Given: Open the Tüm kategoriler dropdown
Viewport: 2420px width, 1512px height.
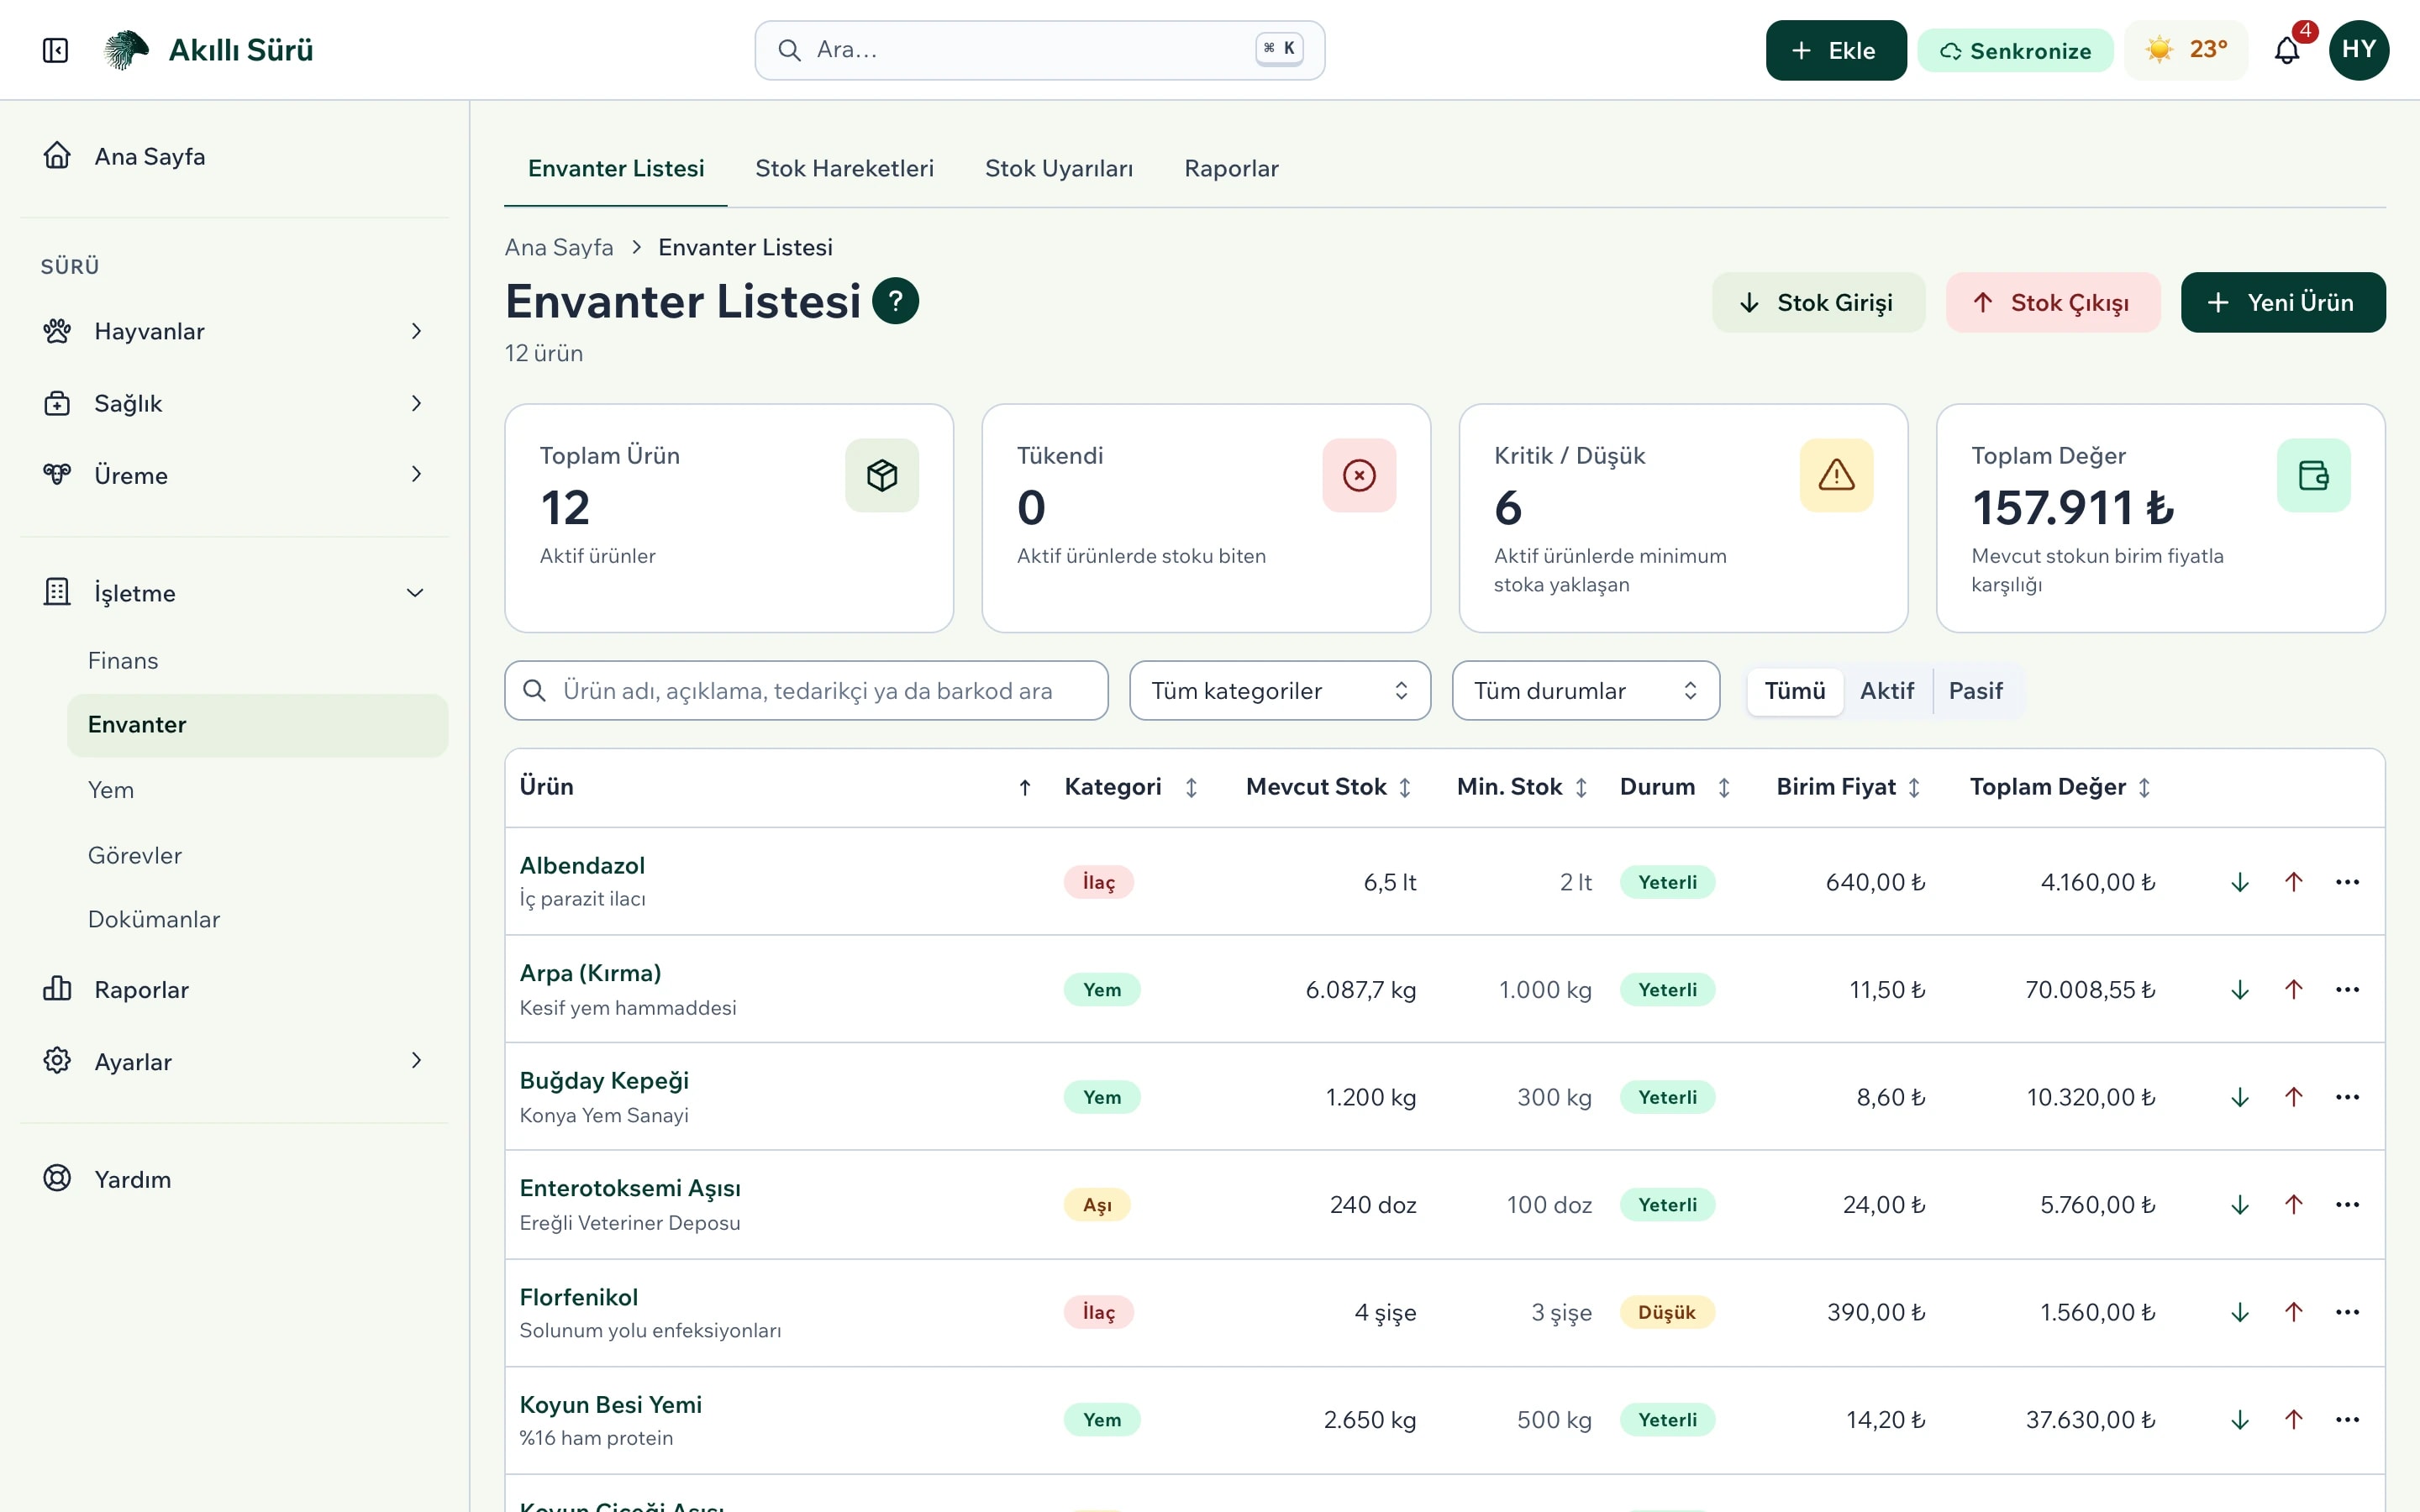Looking at the screenshot, I should tap(1279, 691).
